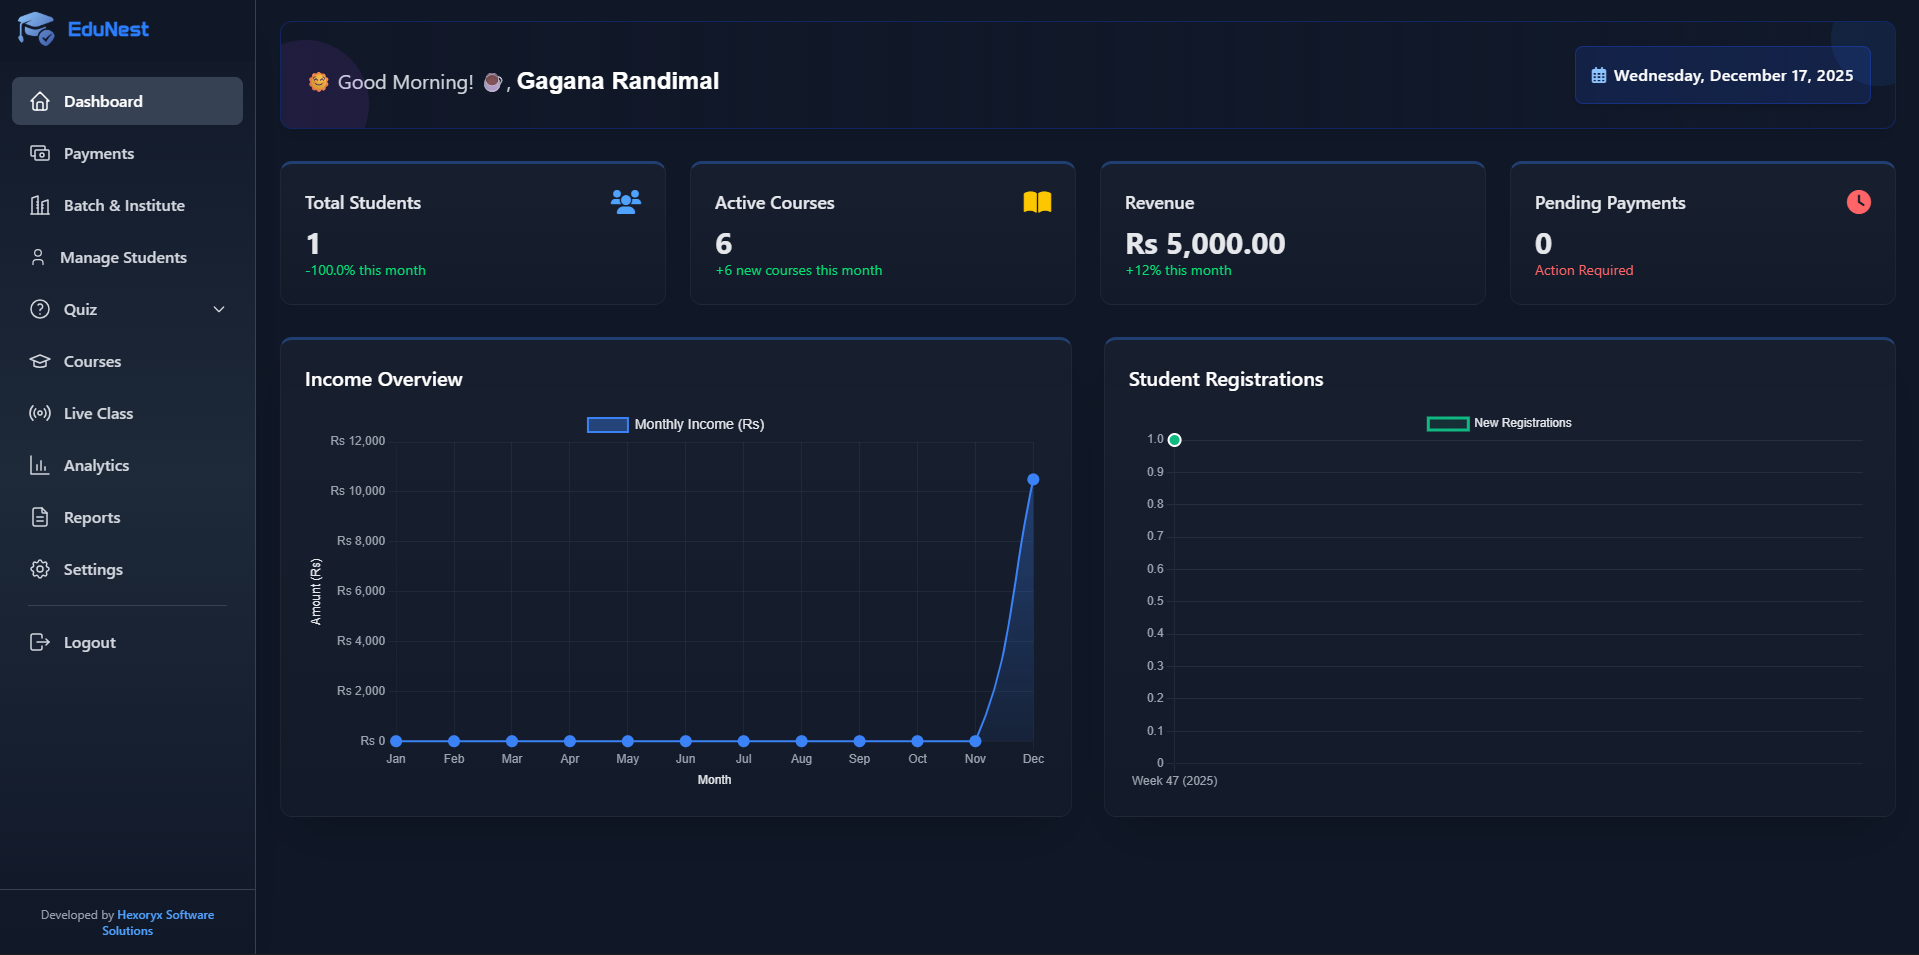The image size is (1919, 955).
Task: Open Live Class via the broadcast icon
Action: [40, 413]
